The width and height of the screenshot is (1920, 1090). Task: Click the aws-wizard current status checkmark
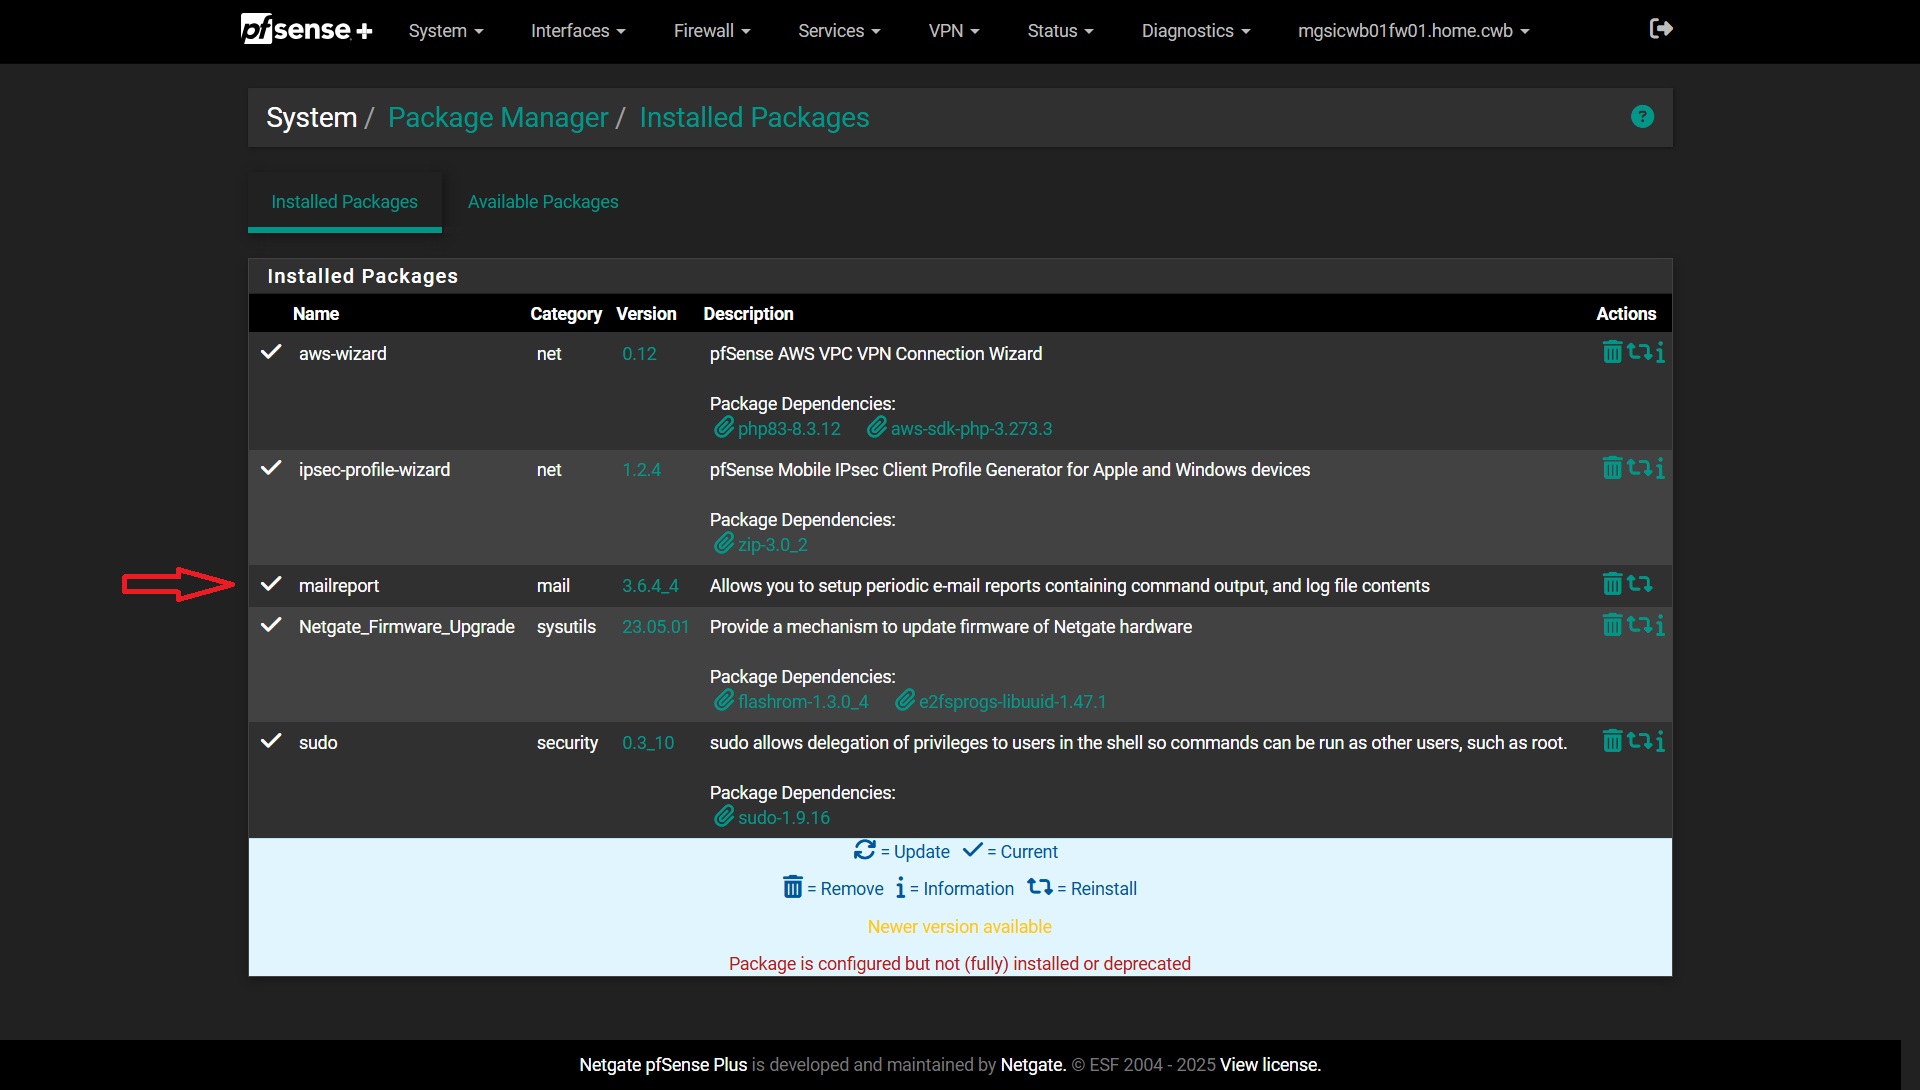pyautogui.click(x=271, y=352)
